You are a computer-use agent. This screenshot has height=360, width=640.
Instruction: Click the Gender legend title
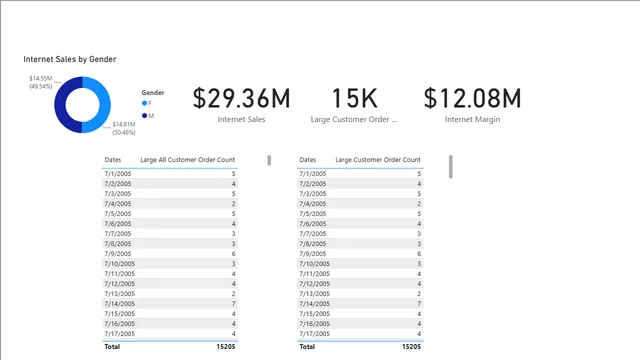(x=153, y=93)
